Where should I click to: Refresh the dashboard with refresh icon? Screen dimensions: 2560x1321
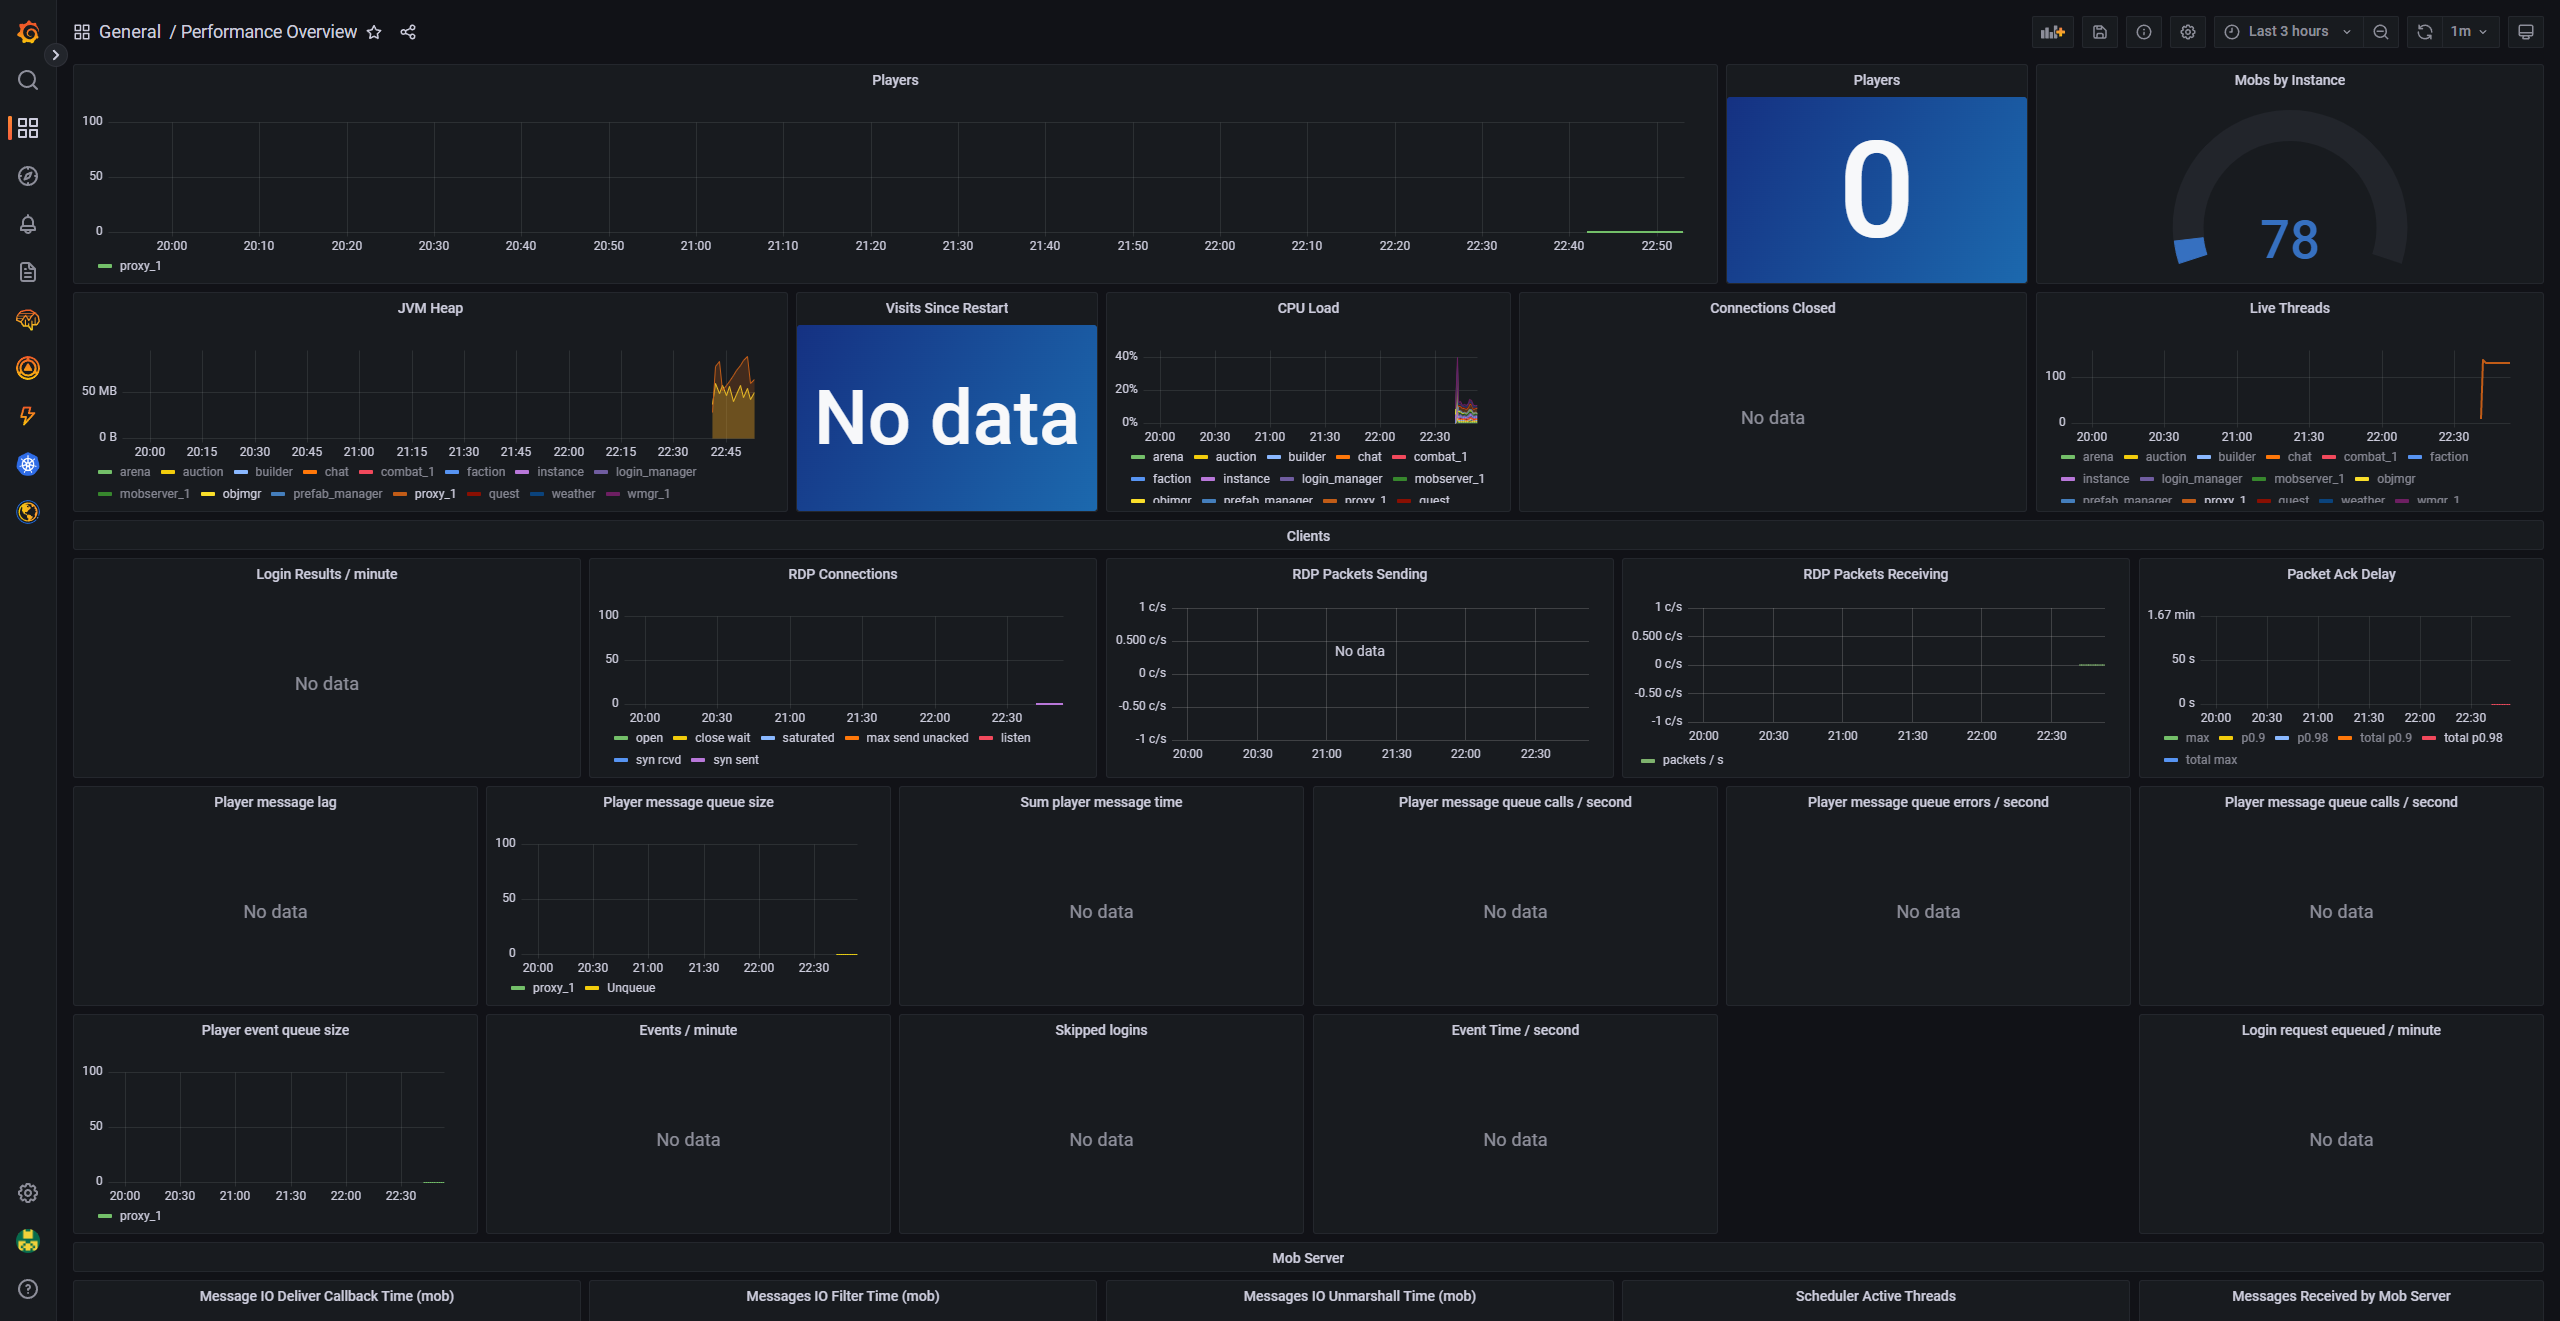(x=2425, y=32)
